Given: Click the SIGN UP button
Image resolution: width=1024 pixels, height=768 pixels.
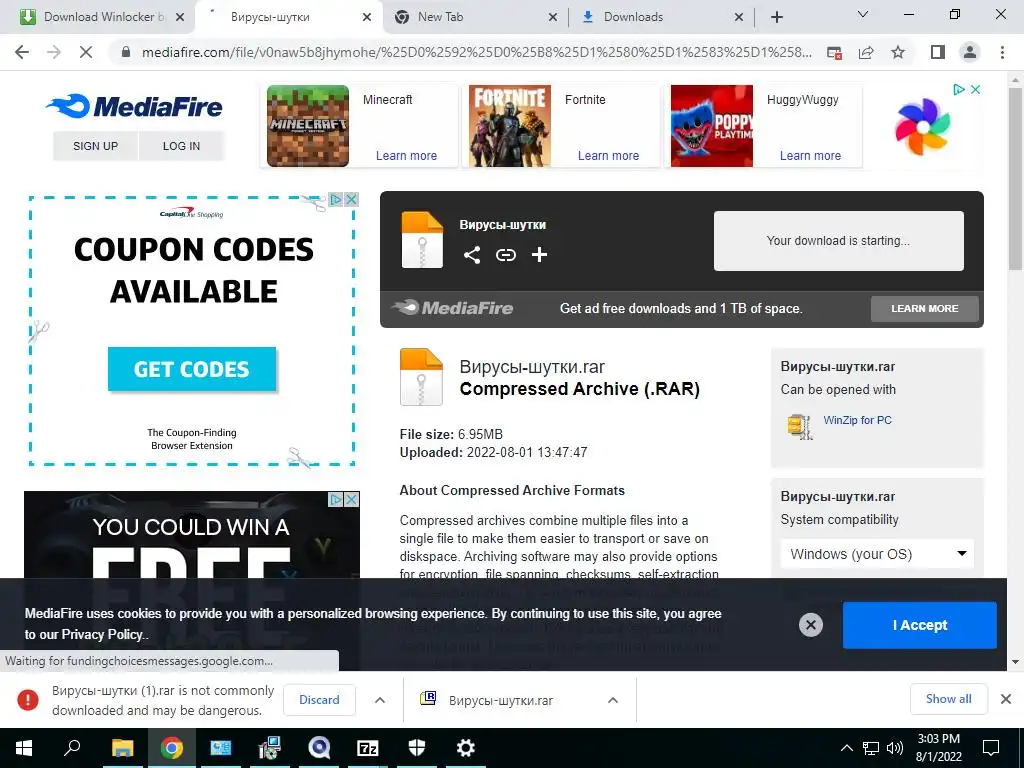Looking at the screenshot, I should (x=95, y=146).
